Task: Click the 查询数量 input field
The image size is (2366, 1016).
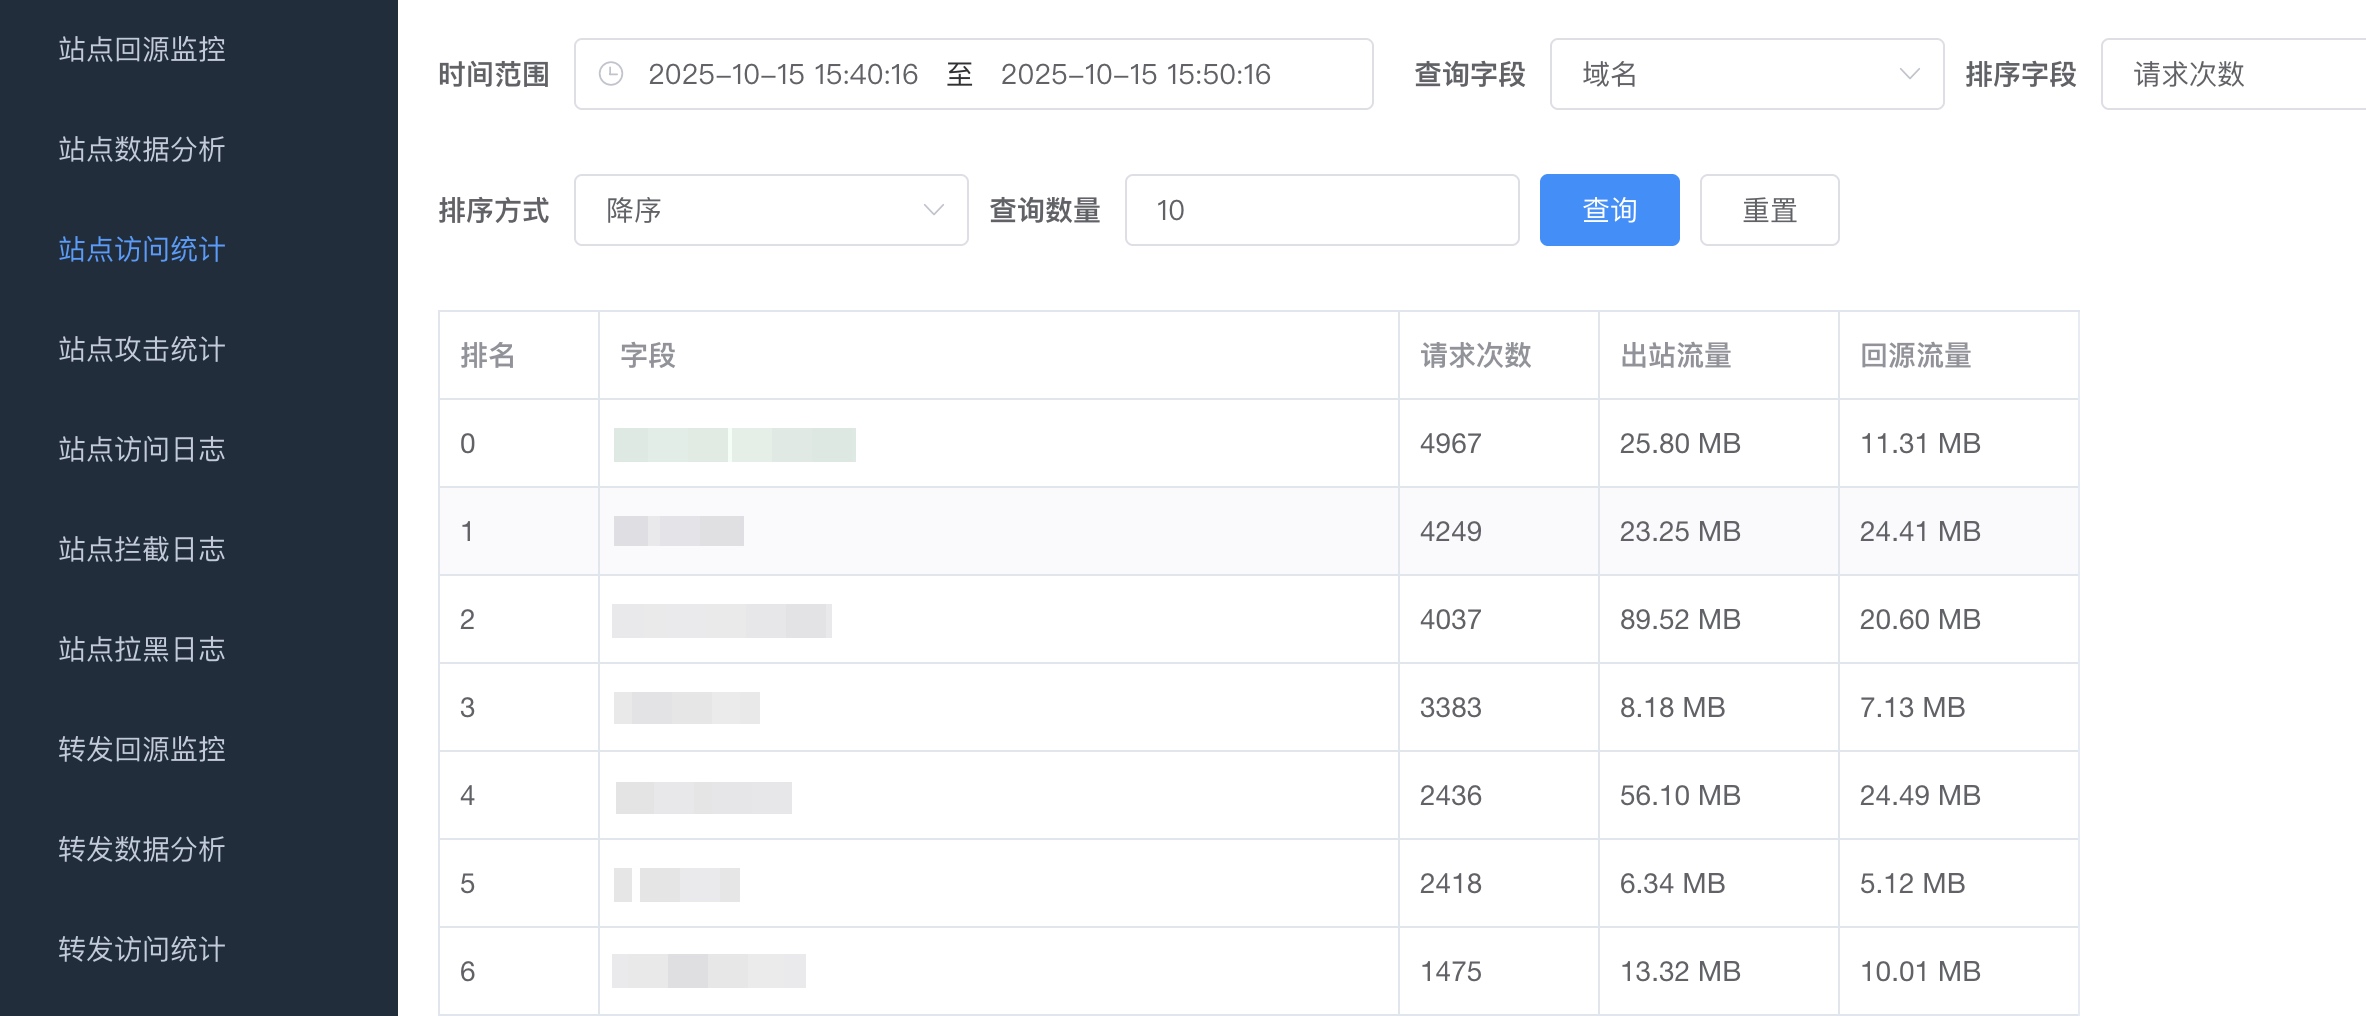Action: pyautogui.click(x=1320, y=210)
